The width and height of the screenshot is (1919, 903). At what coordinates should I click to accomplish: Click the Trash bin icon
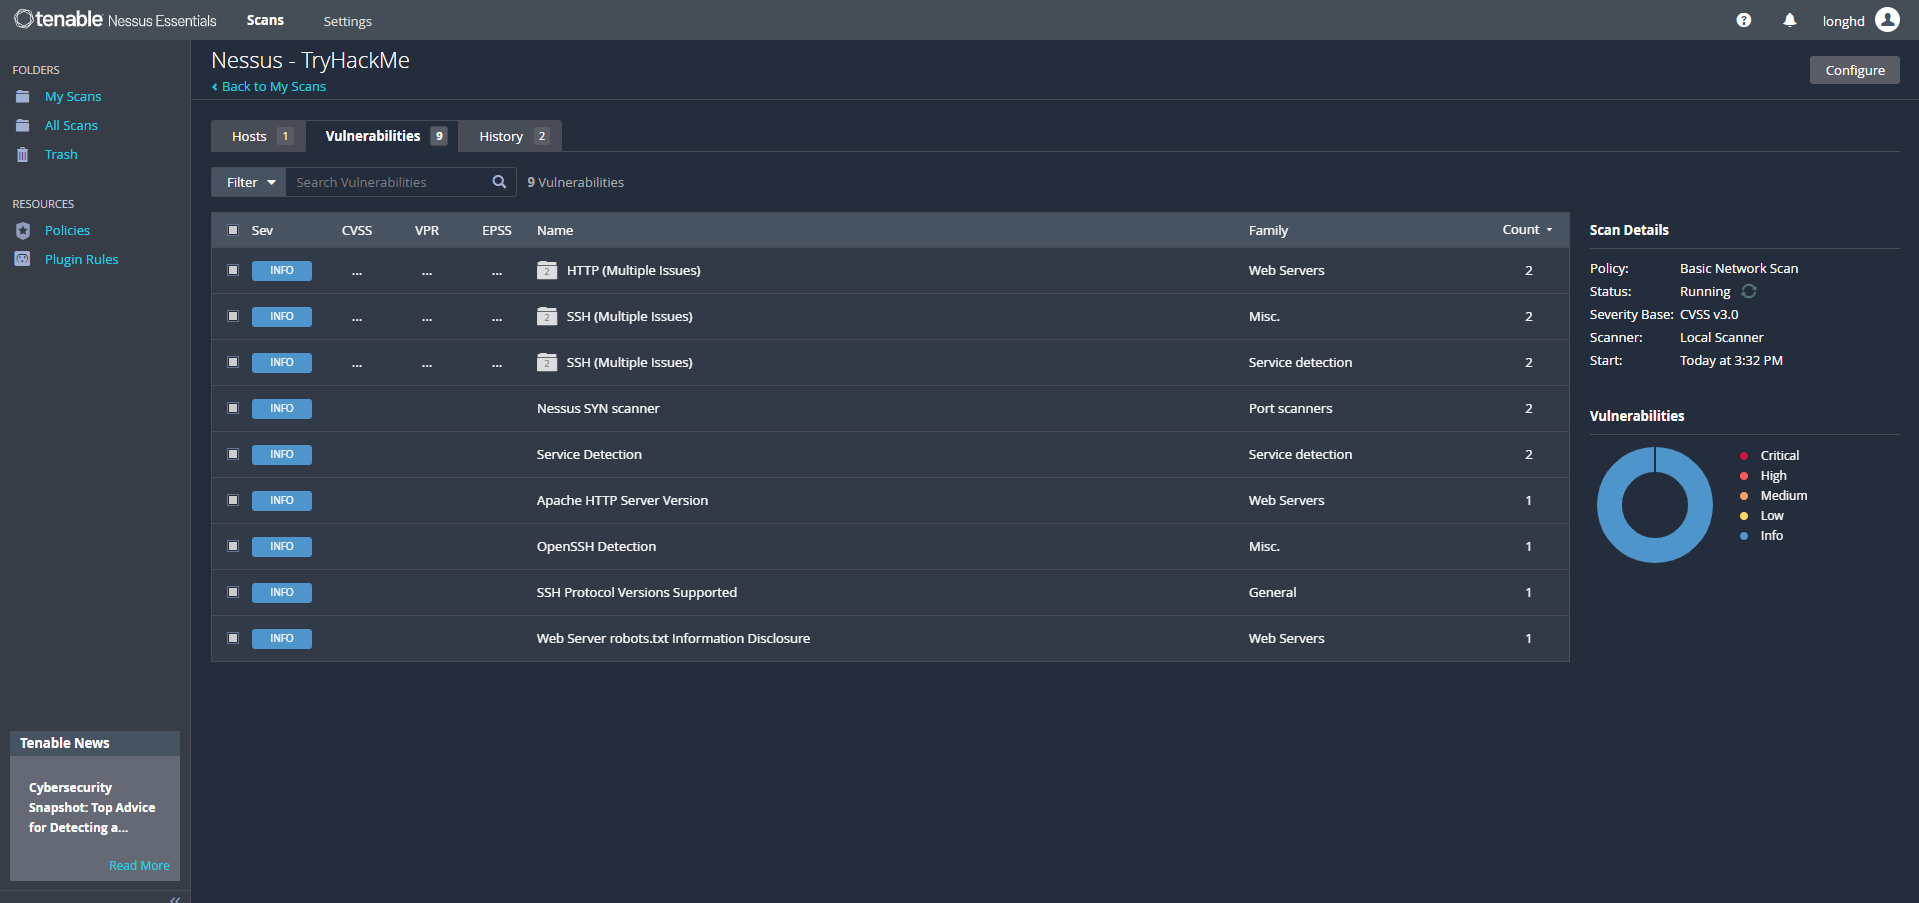(x=23, y=155)
